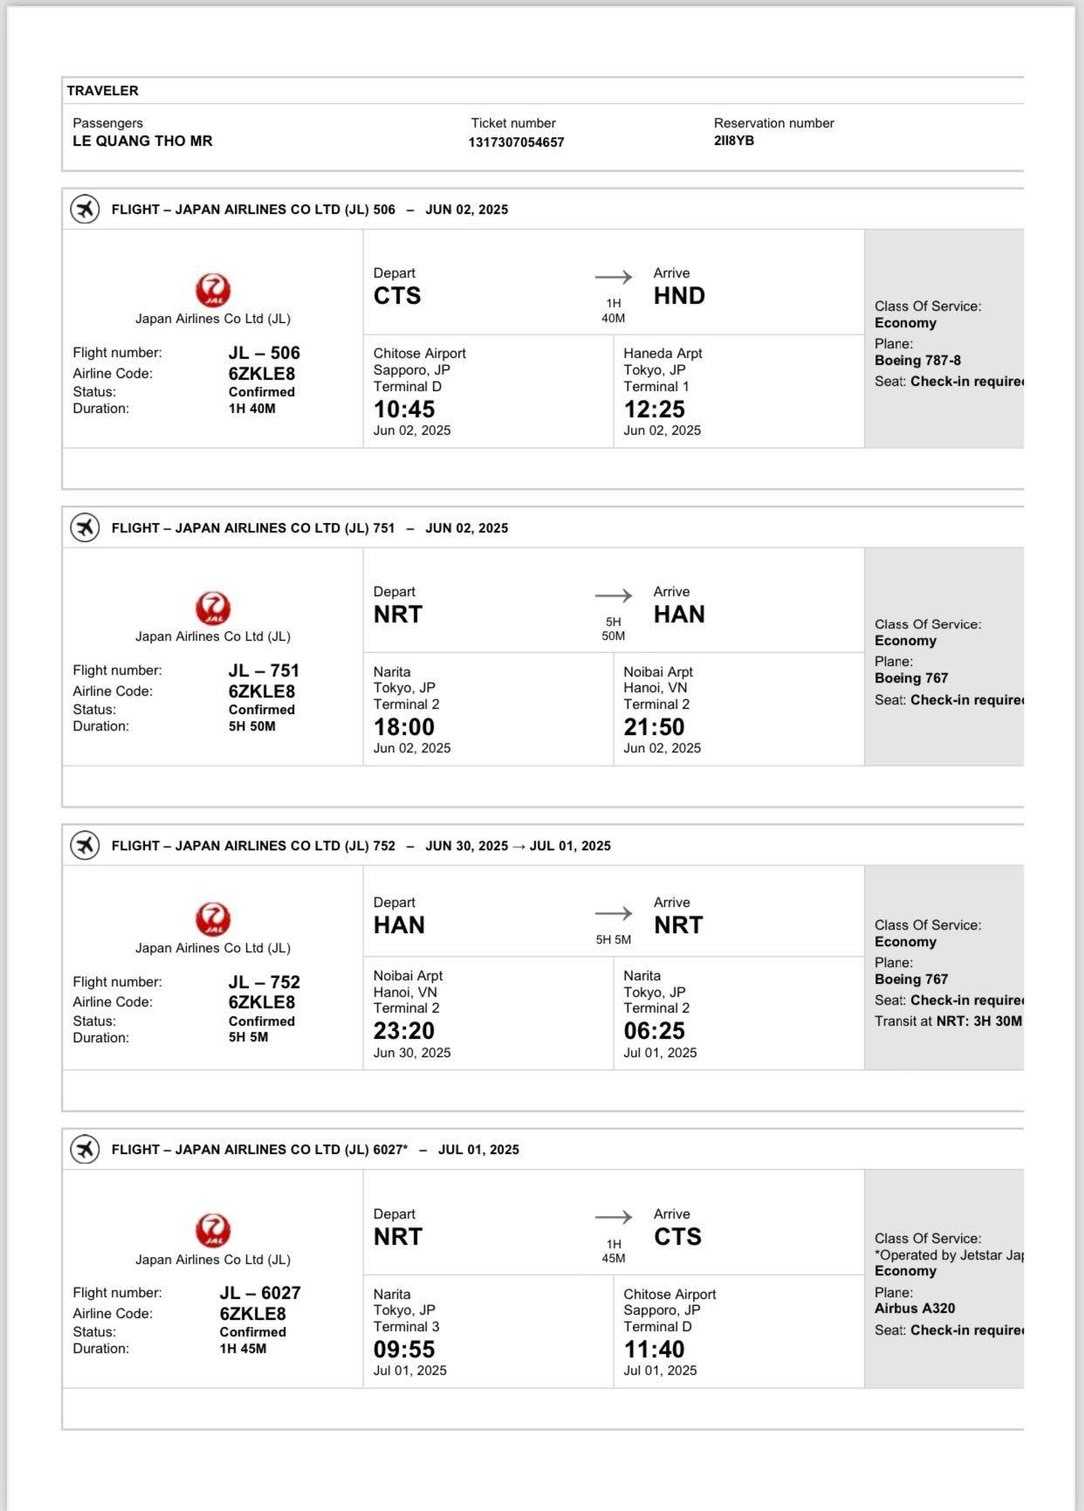The height and width of the screenshot is (1511, 1084).
Task: Click the JAL logo in the JL 751 section
Action: point(213,608)
